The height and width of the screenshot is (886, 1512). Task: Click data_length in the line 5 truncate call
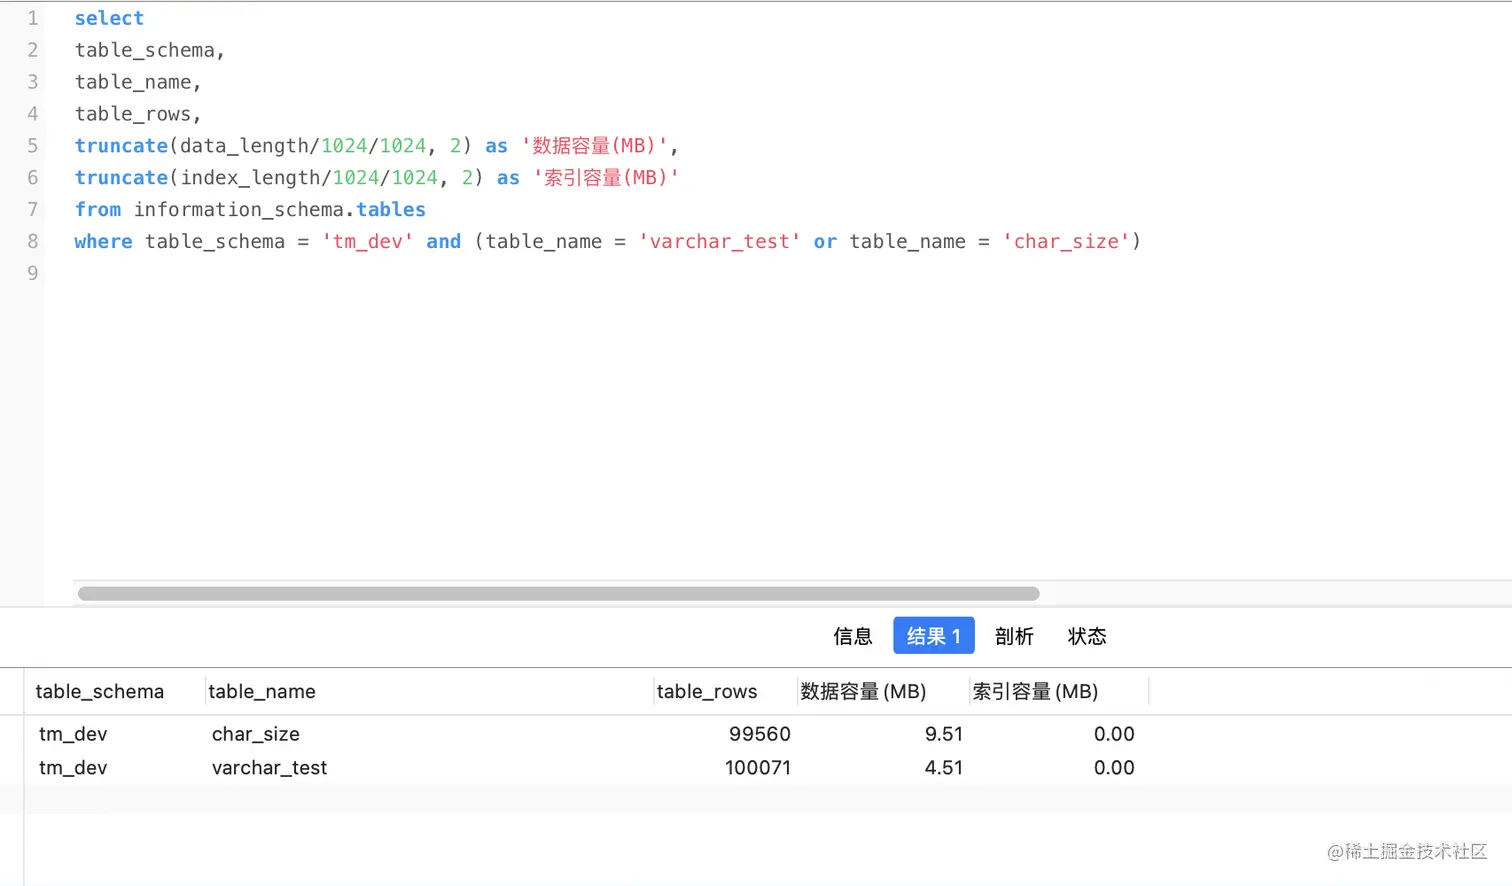[245, 146]
